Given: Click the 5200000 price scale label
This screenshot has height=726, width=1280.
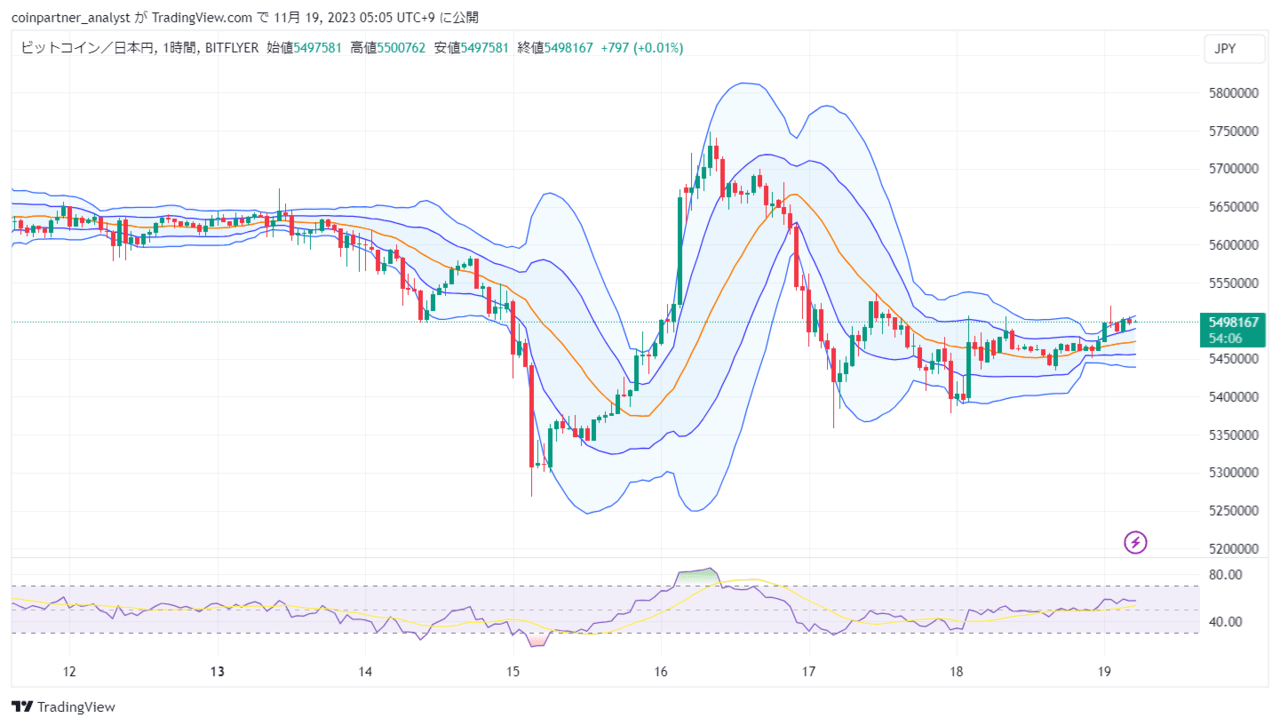Looking at the screenshot, I should tap(1233, 549).
